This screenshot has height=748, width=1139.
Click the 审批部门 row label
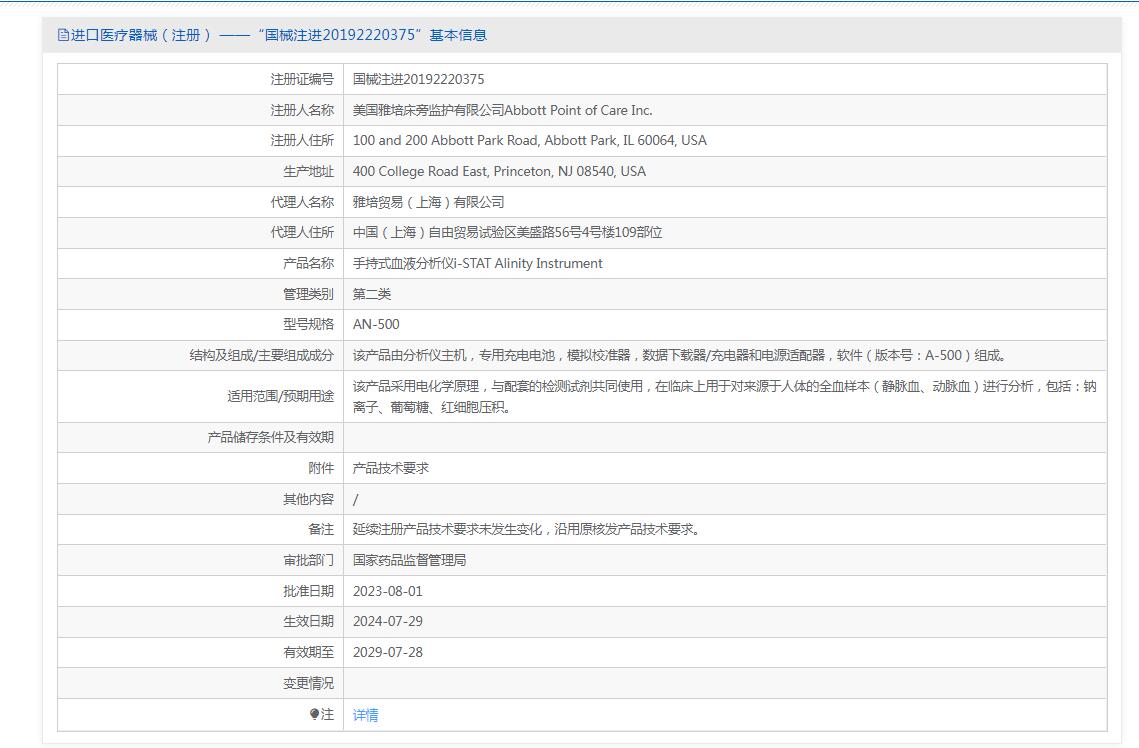[309, 560]
